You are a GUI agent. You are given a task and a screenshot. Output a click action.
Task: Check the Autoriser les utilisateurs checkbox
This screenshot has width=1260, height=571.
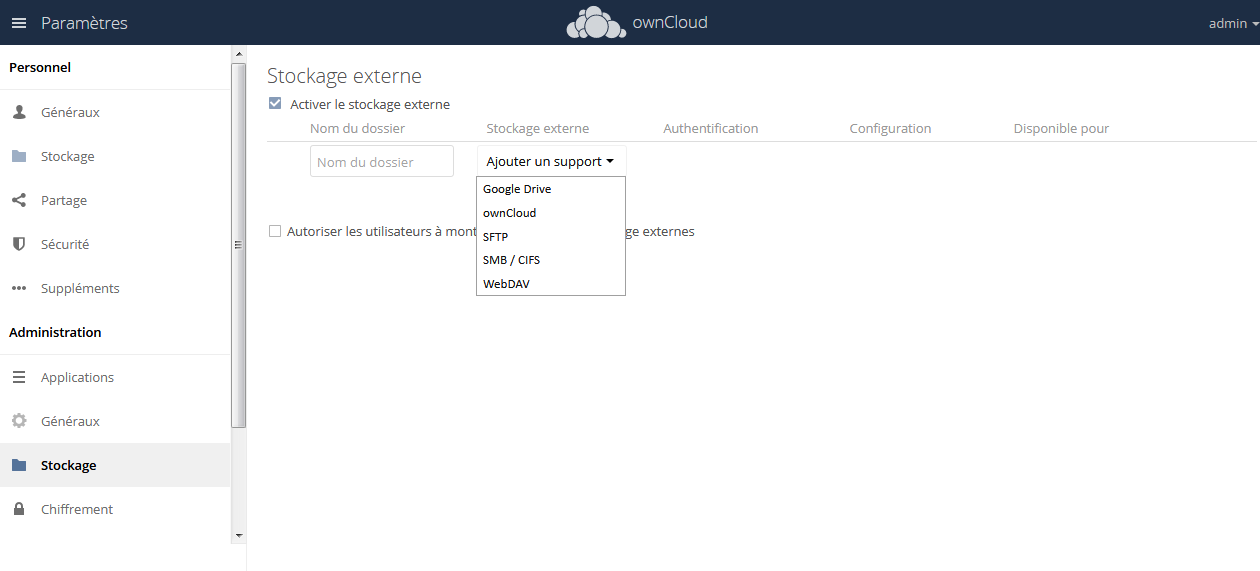(x=275, y=232)
